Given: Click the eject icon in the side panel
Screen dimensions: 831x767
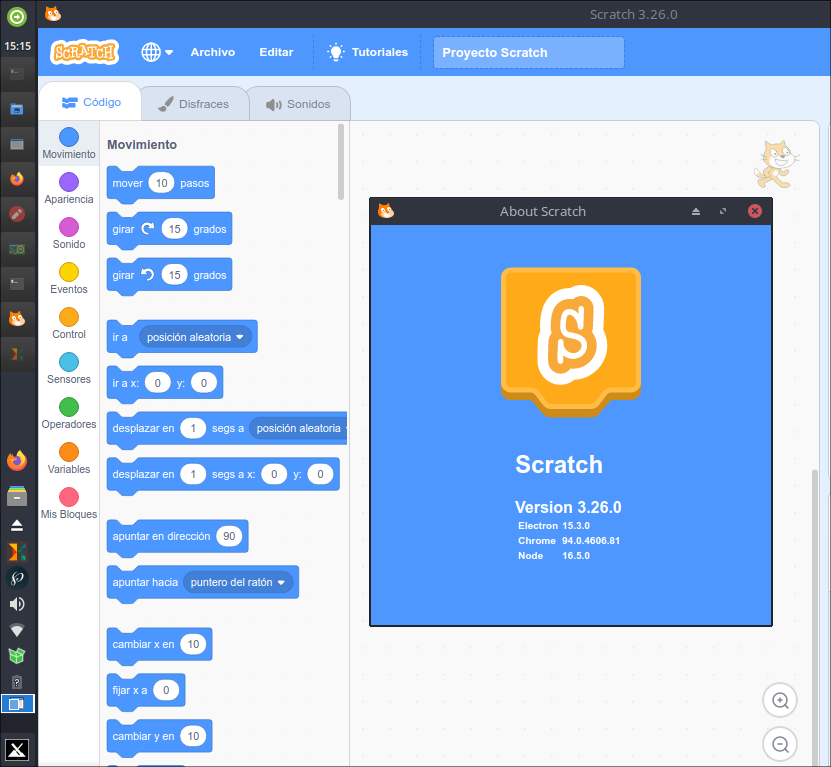Looking at the screenshot, I should [x=17, y=525].
